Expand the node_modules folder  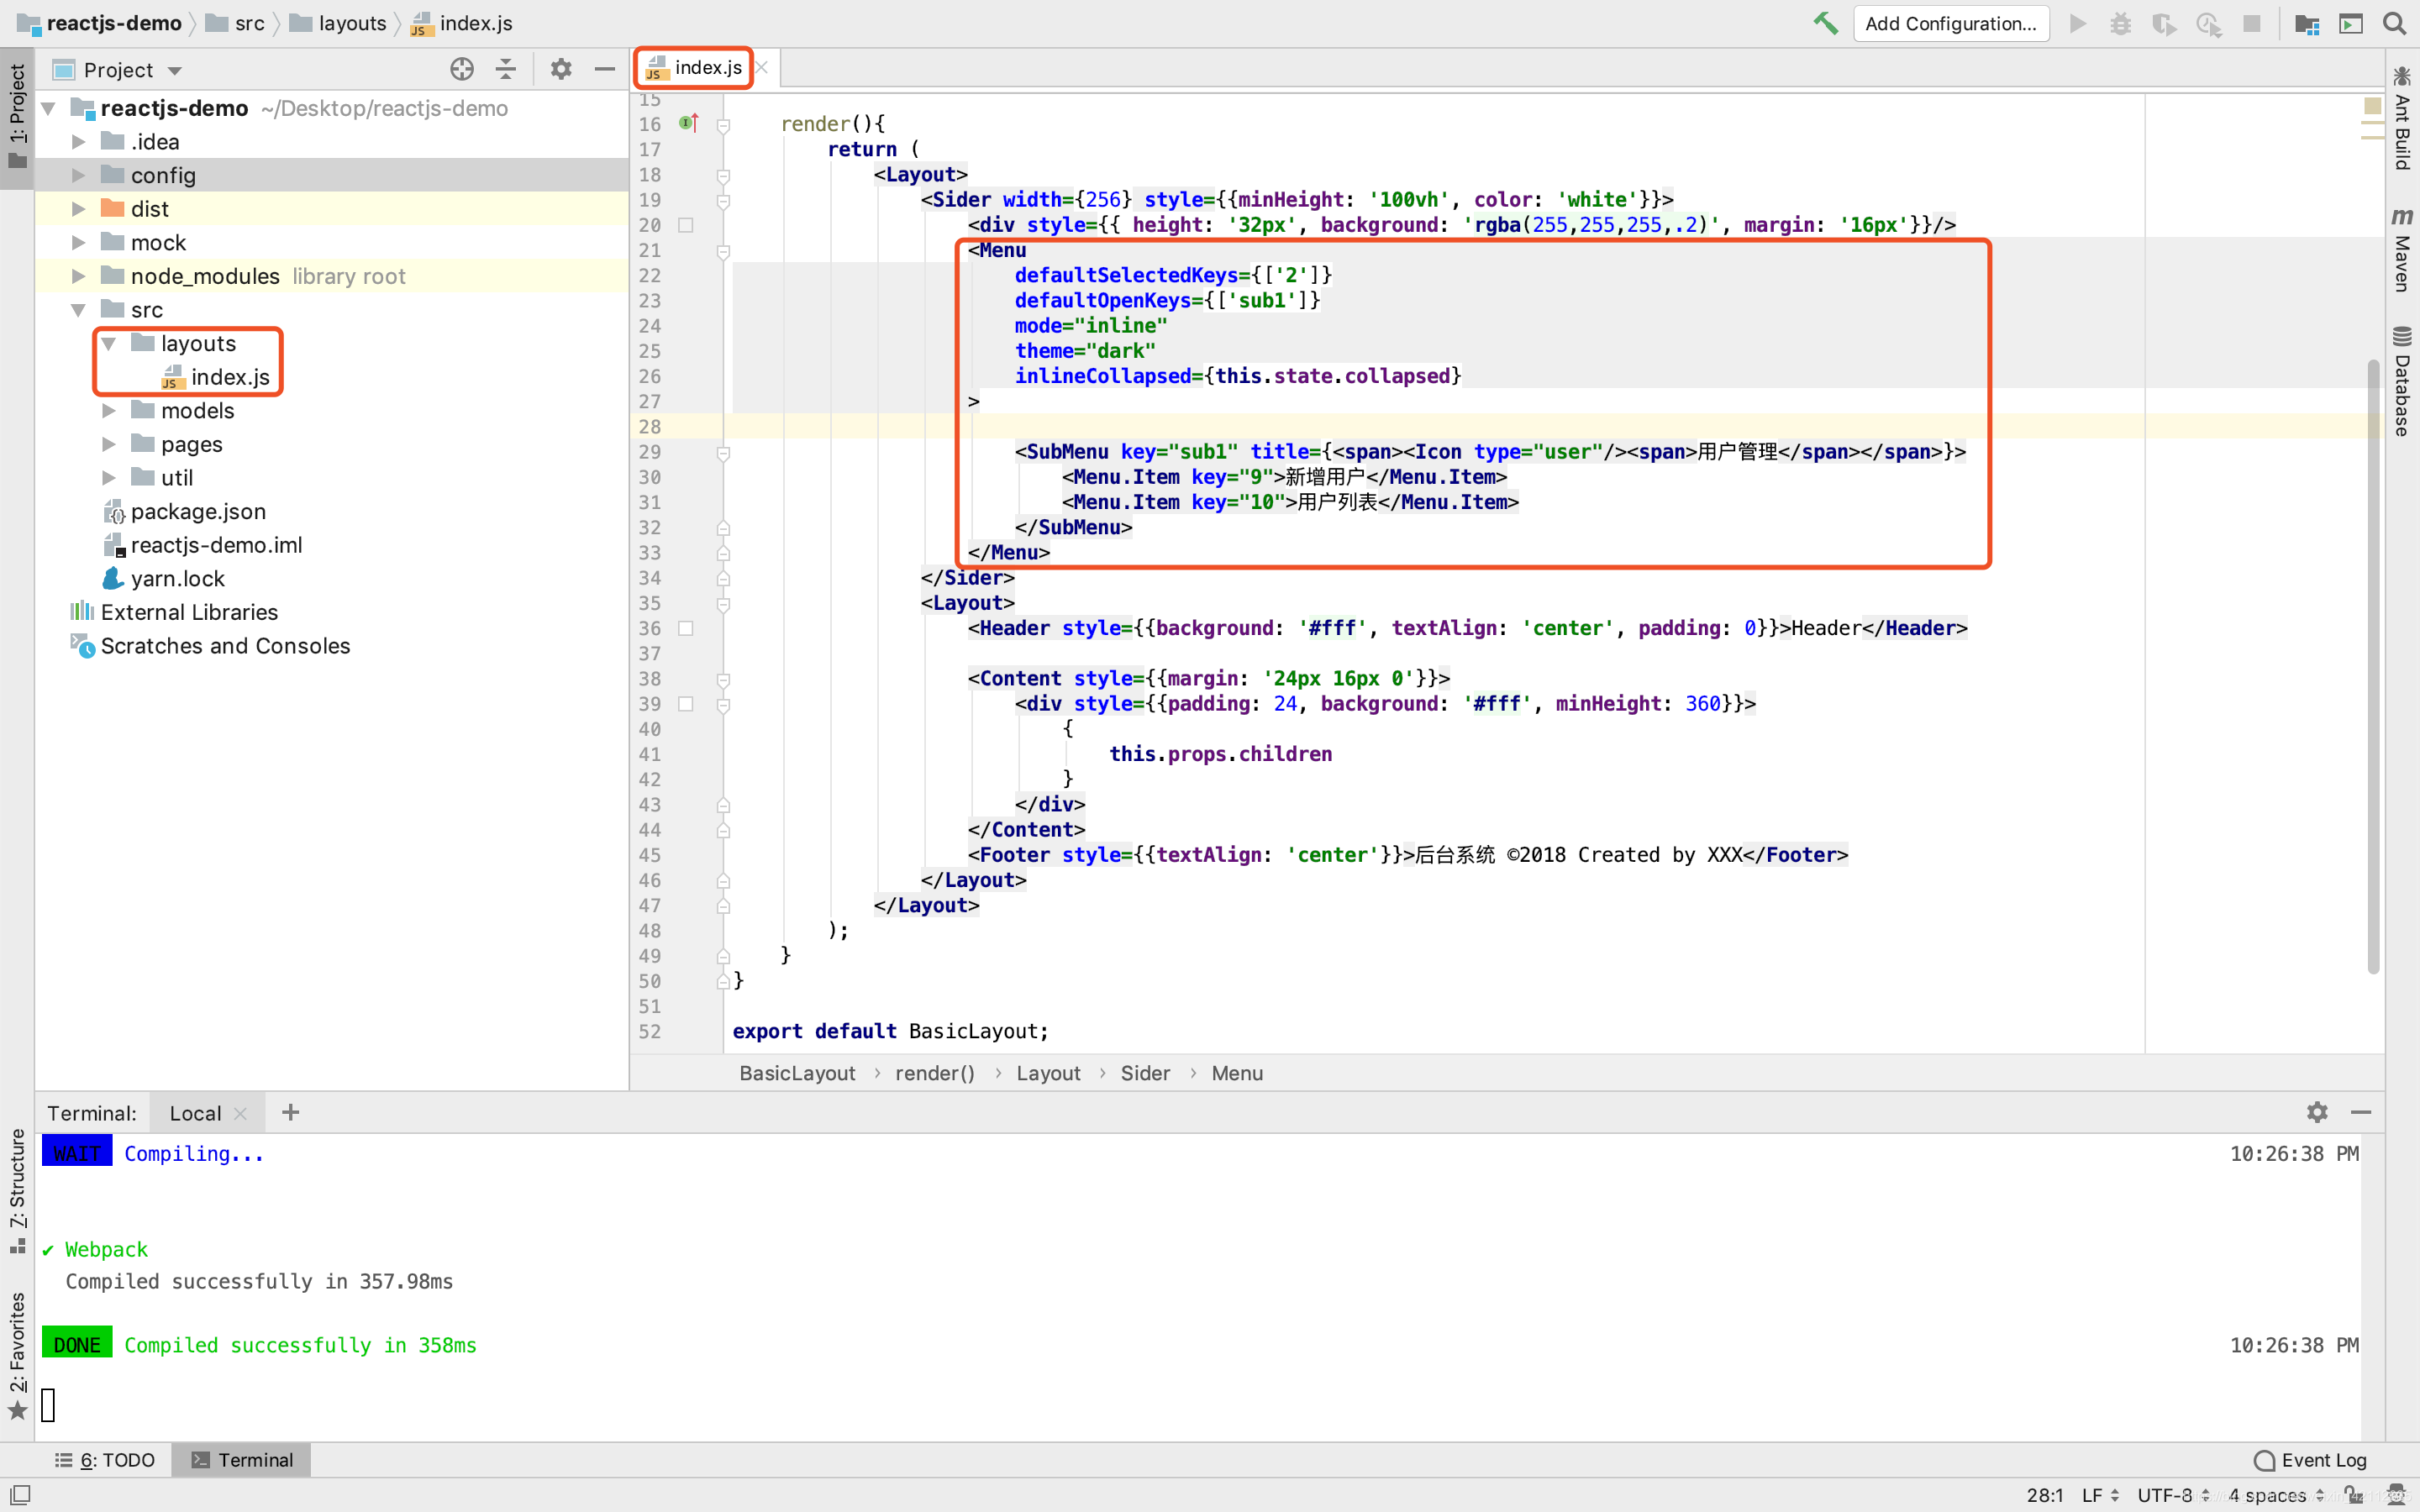(78, 276)
